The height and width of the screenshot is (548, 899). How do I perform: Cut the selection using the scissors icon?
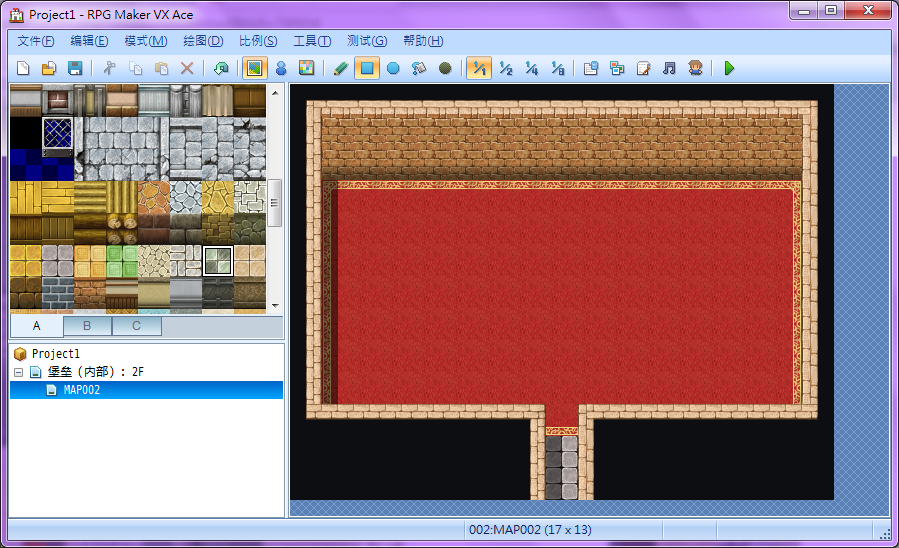[109, 68]
